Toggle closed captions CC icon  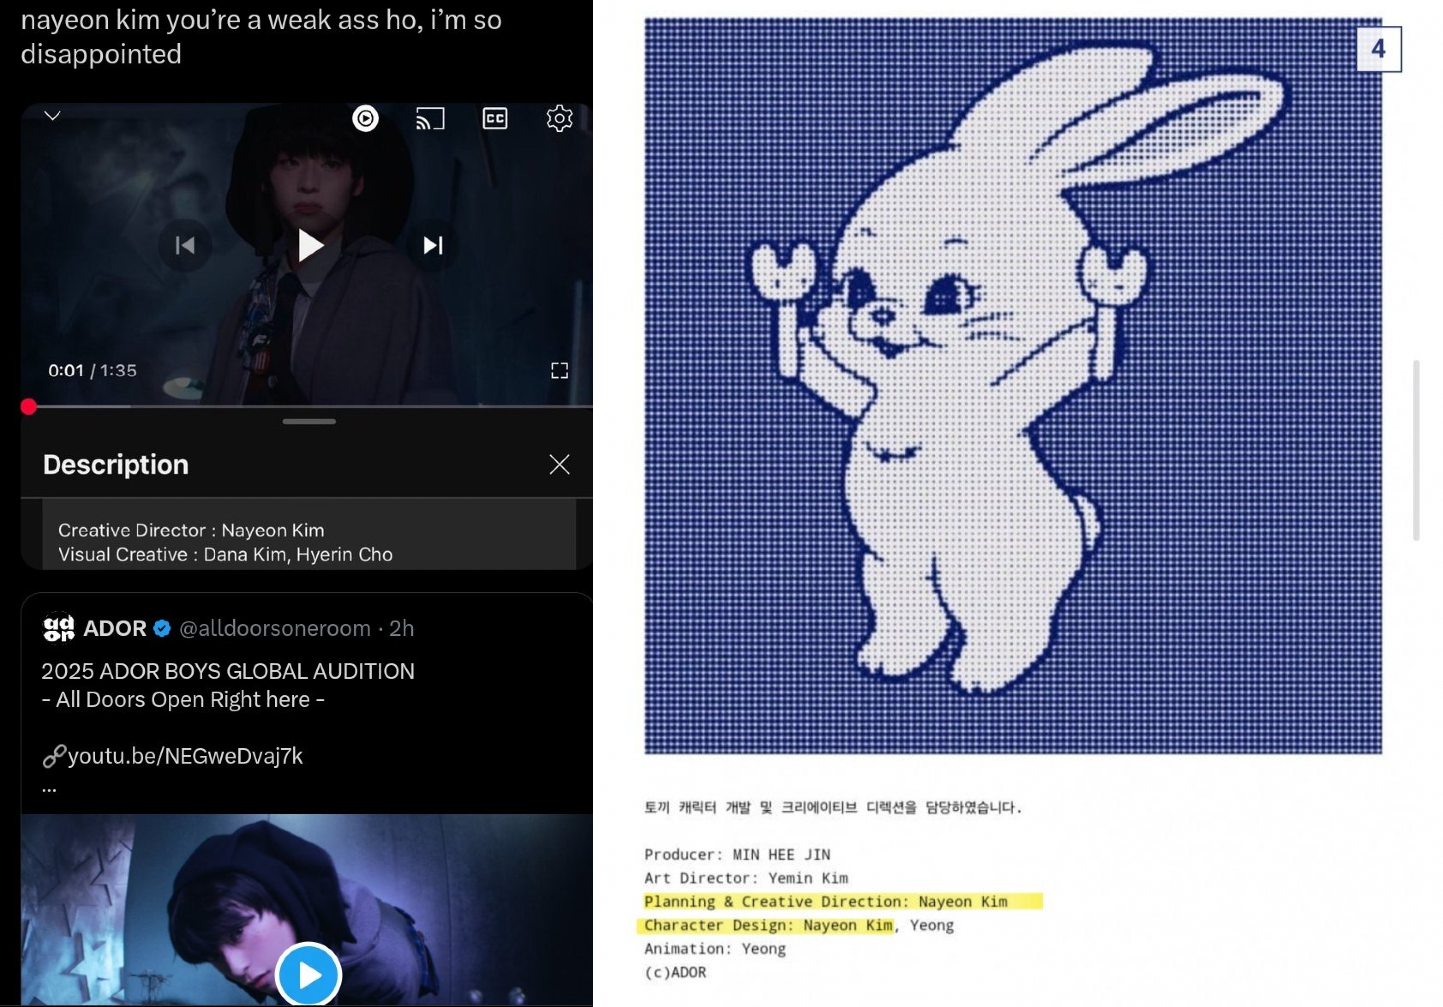(495, 119)
